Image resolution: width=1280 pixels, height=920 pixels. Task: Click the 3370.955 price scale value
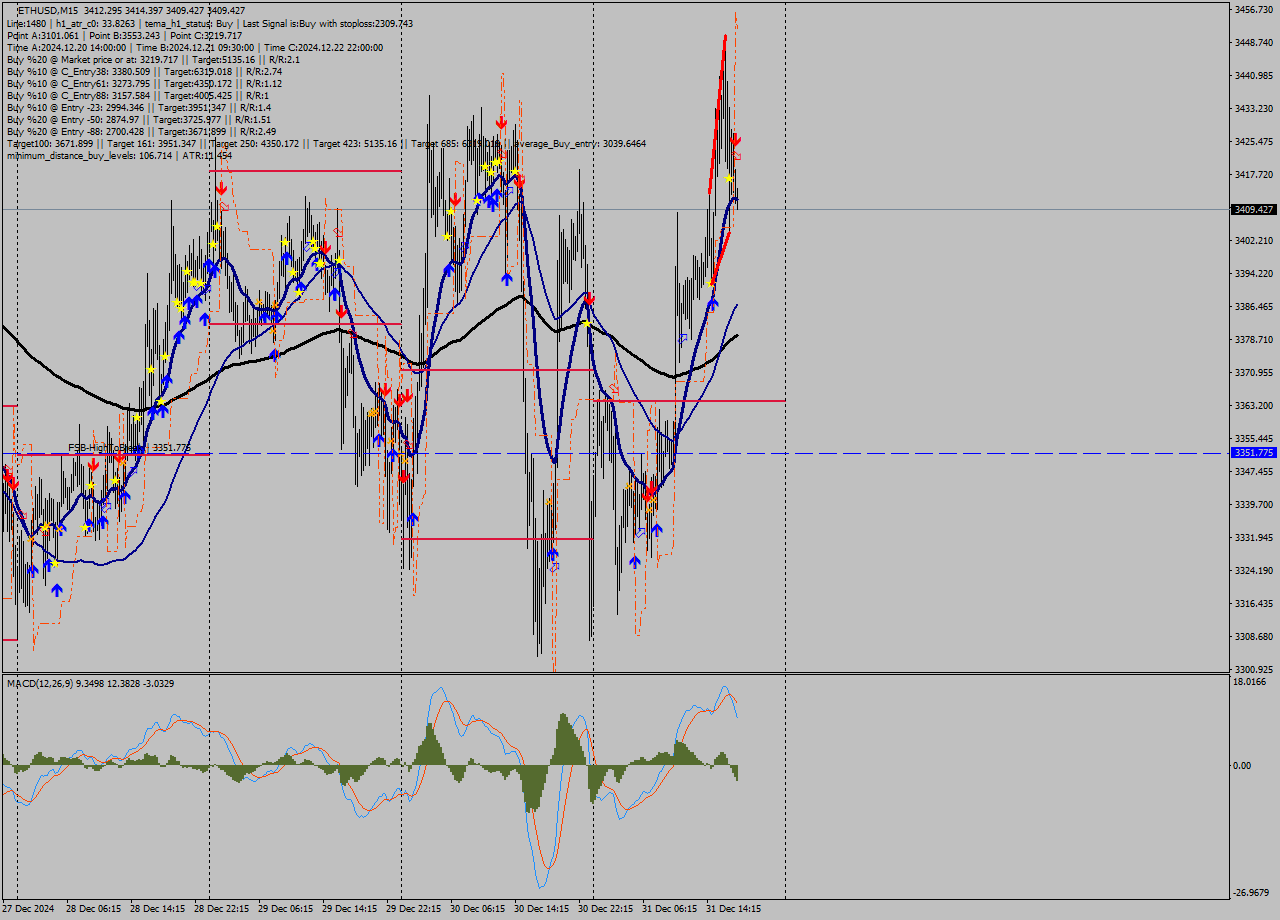click(1253, 372)
